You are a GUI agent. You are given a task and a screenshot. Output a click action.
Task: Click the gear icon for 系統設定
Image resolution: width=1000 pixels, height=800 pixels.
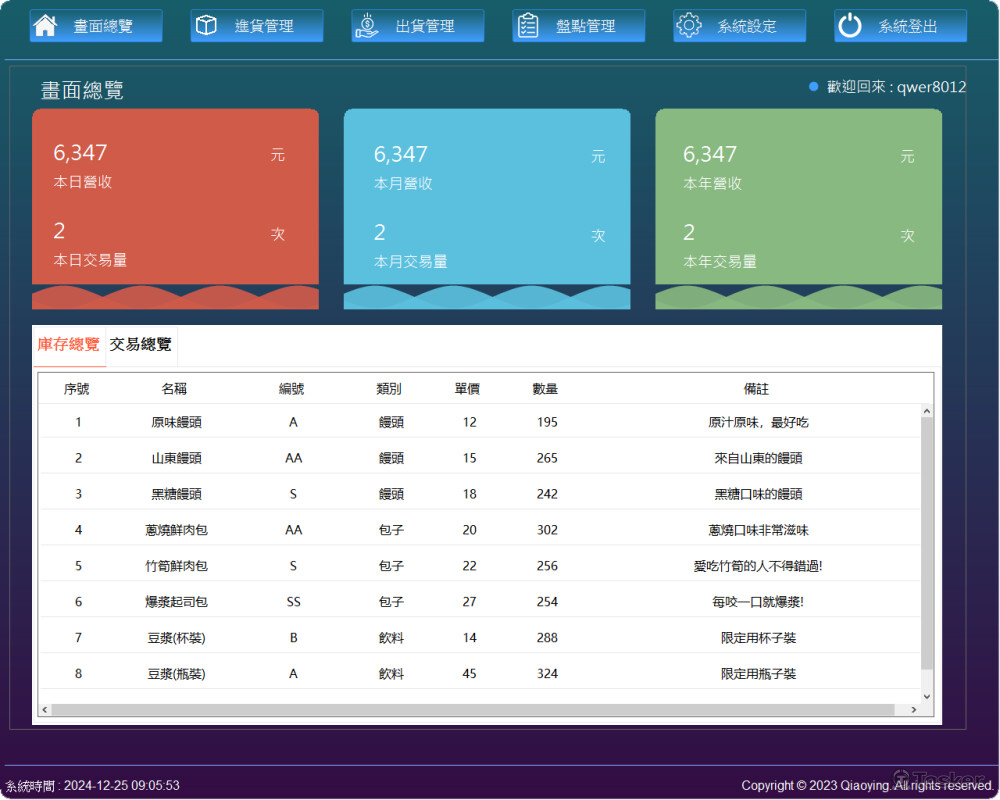(689, 26)
